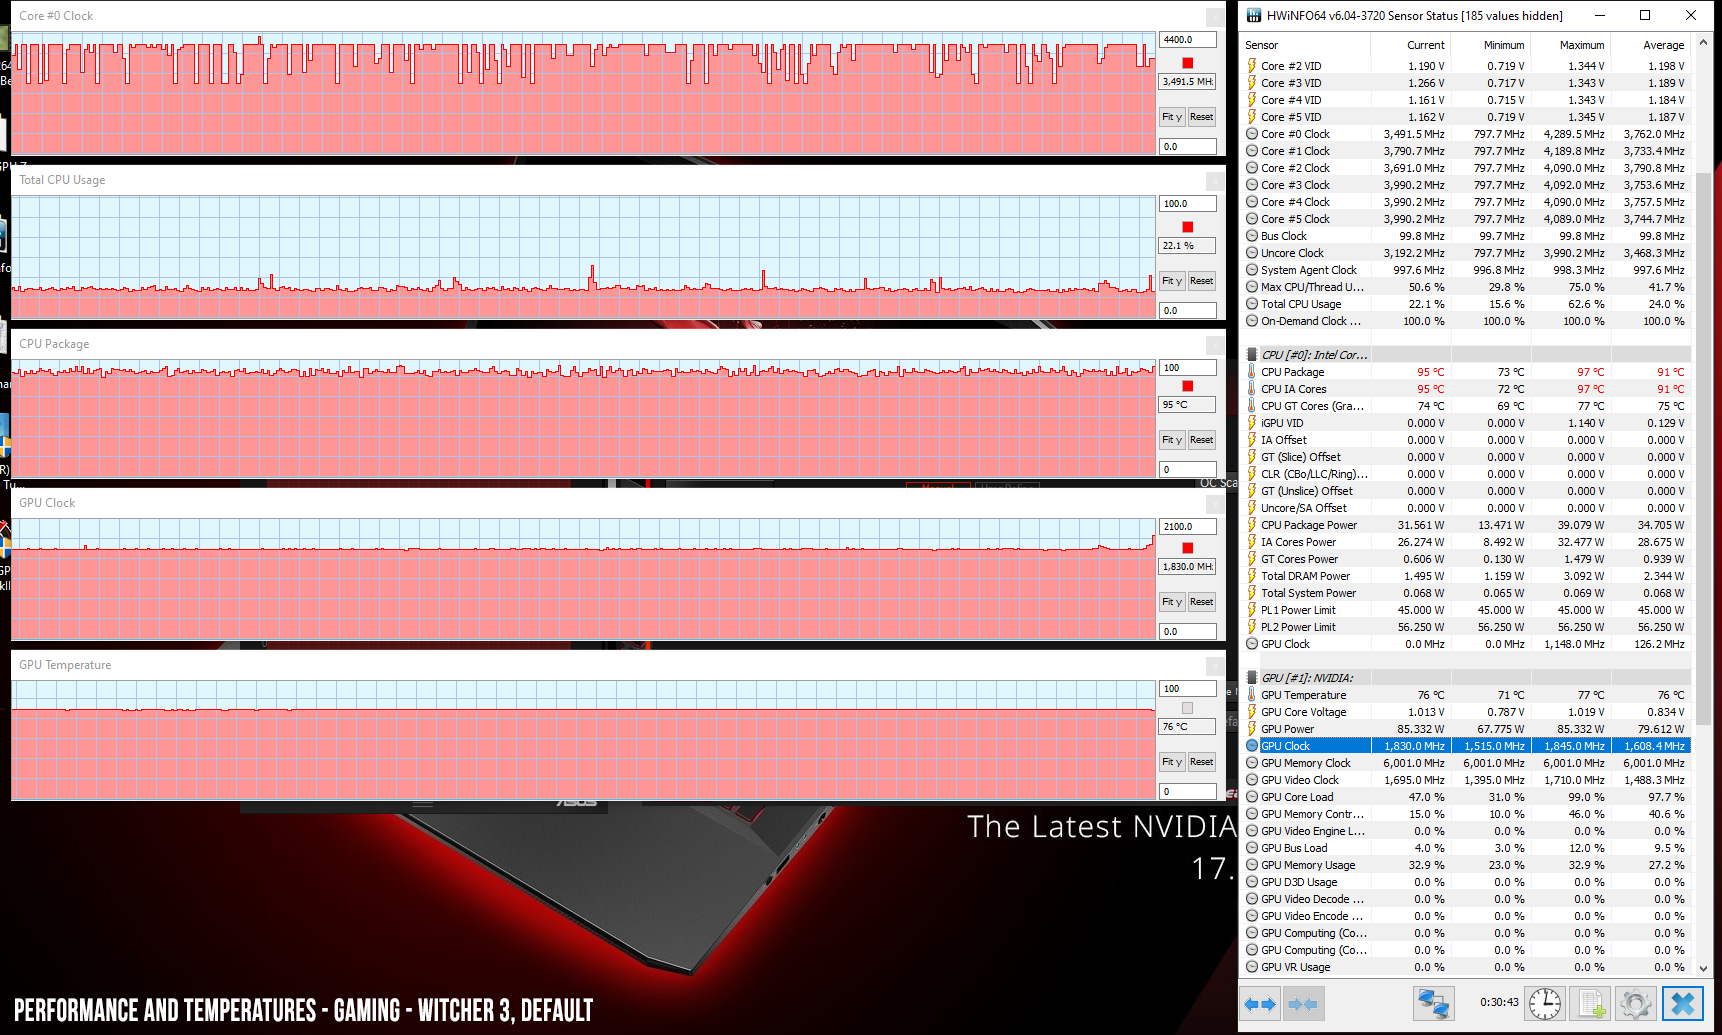Change red color swatch in Total CPU Usage graph

coord(1188,227)
